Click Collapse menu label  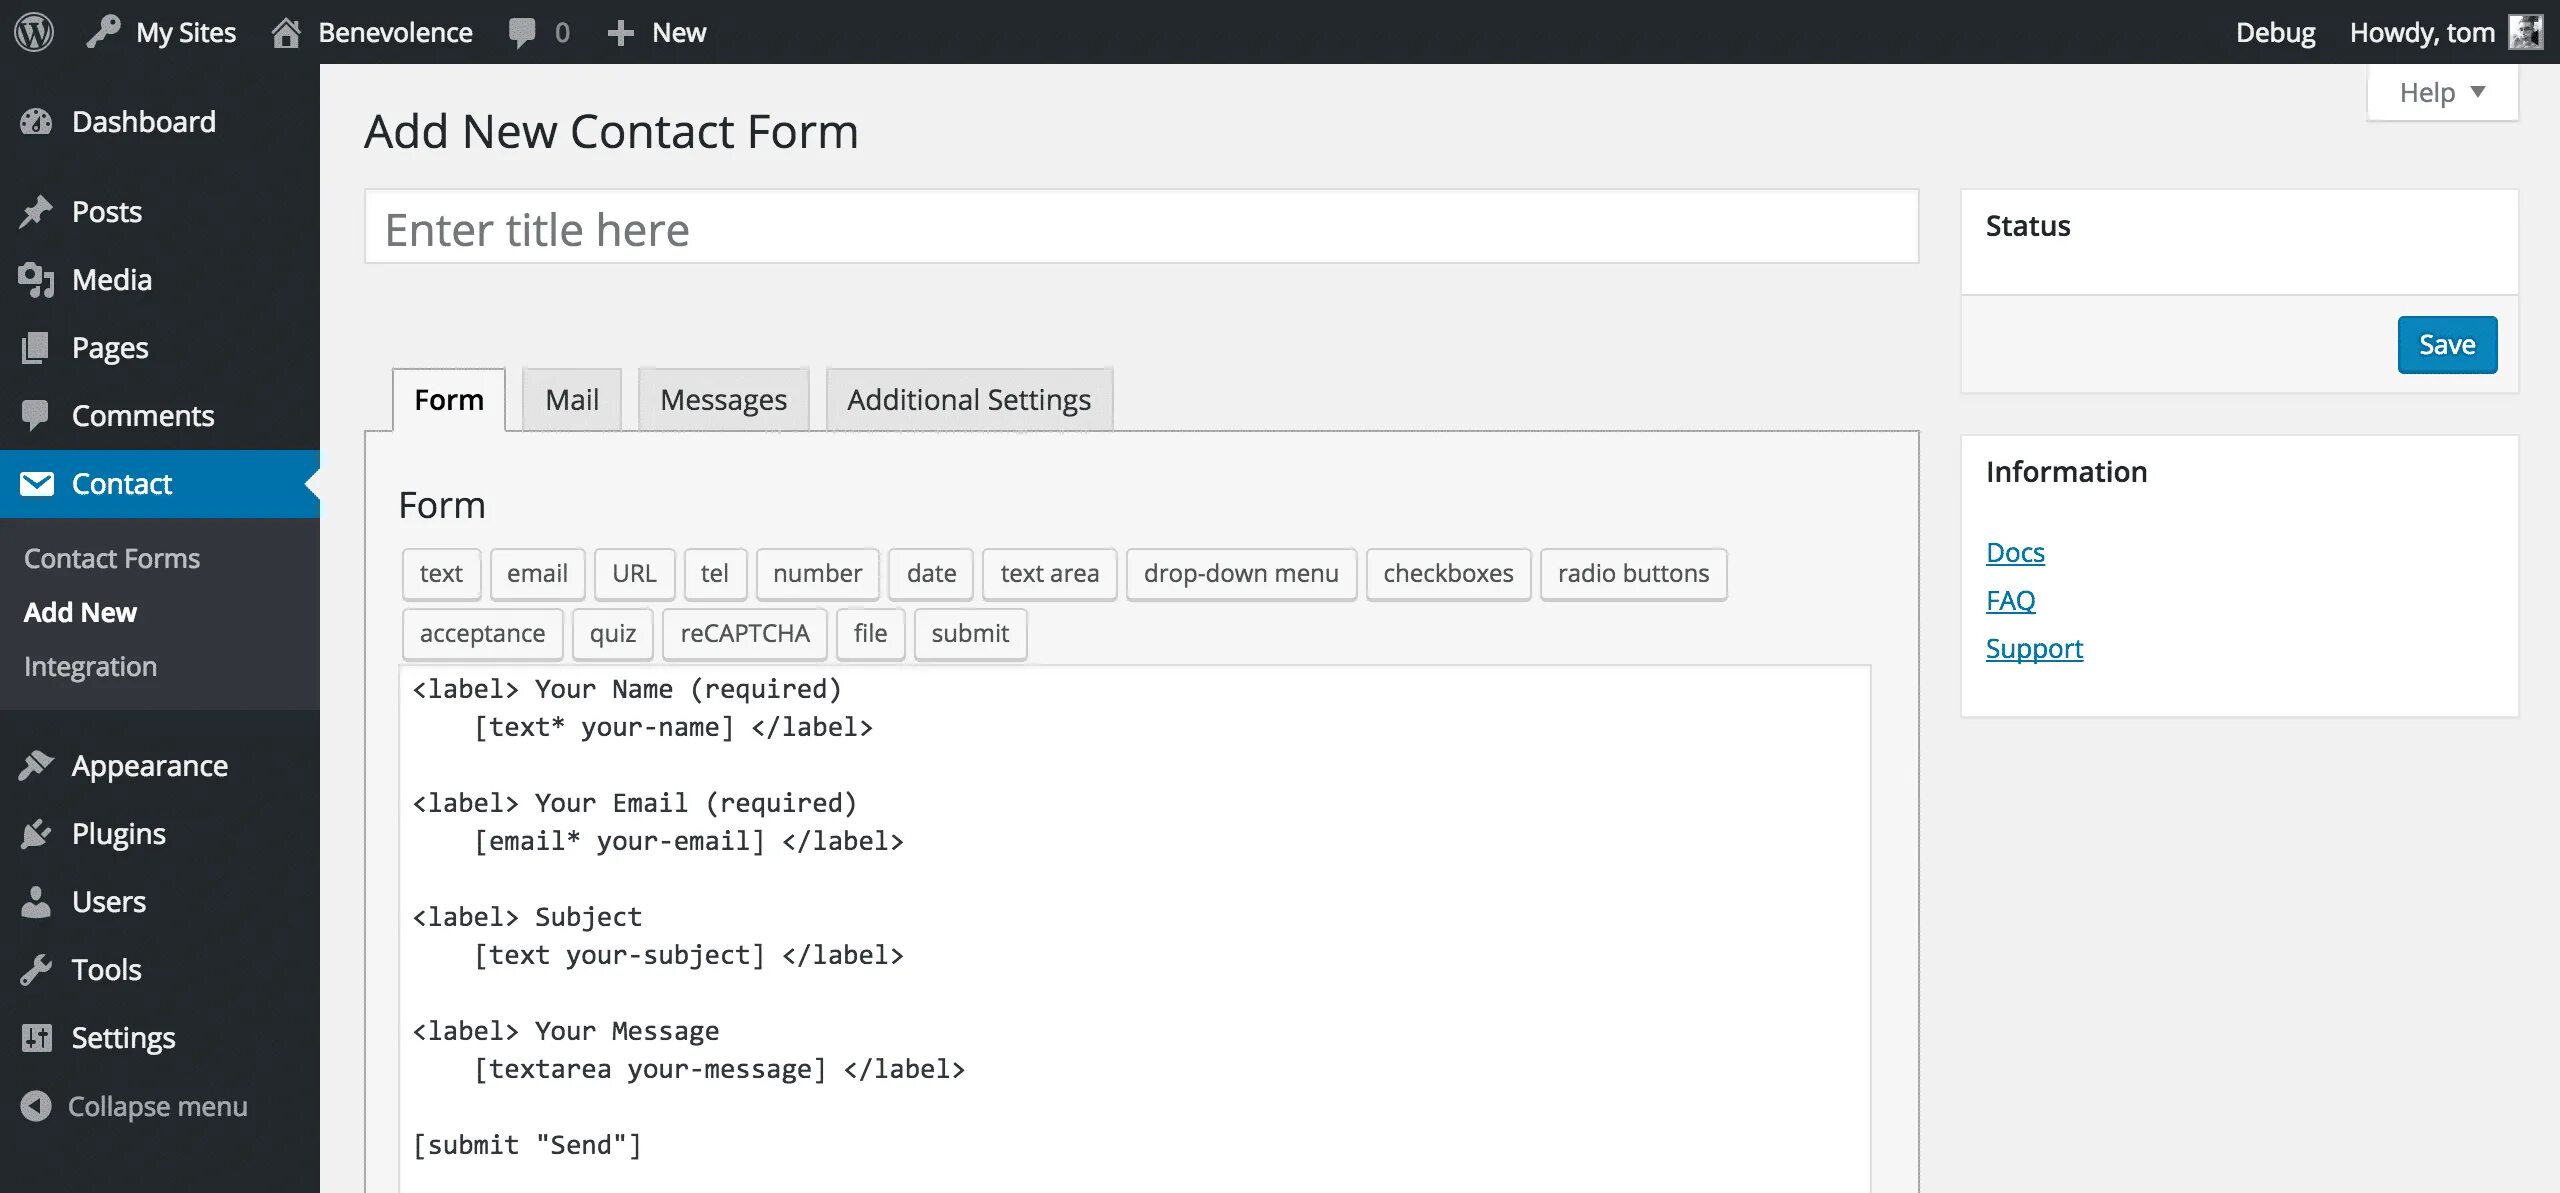[157, 1107]
